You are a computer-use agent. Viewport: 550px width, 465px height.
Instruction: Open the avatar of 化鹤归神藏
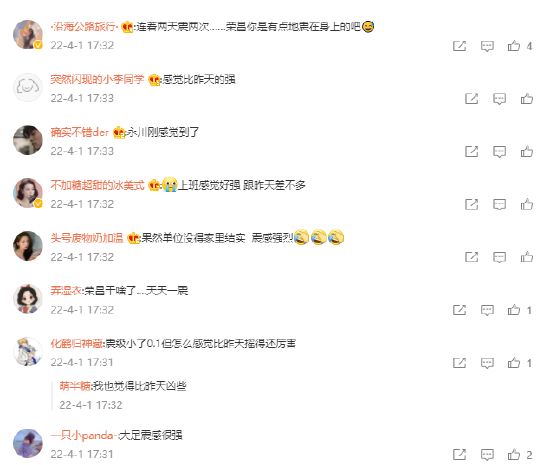(28, 352)
